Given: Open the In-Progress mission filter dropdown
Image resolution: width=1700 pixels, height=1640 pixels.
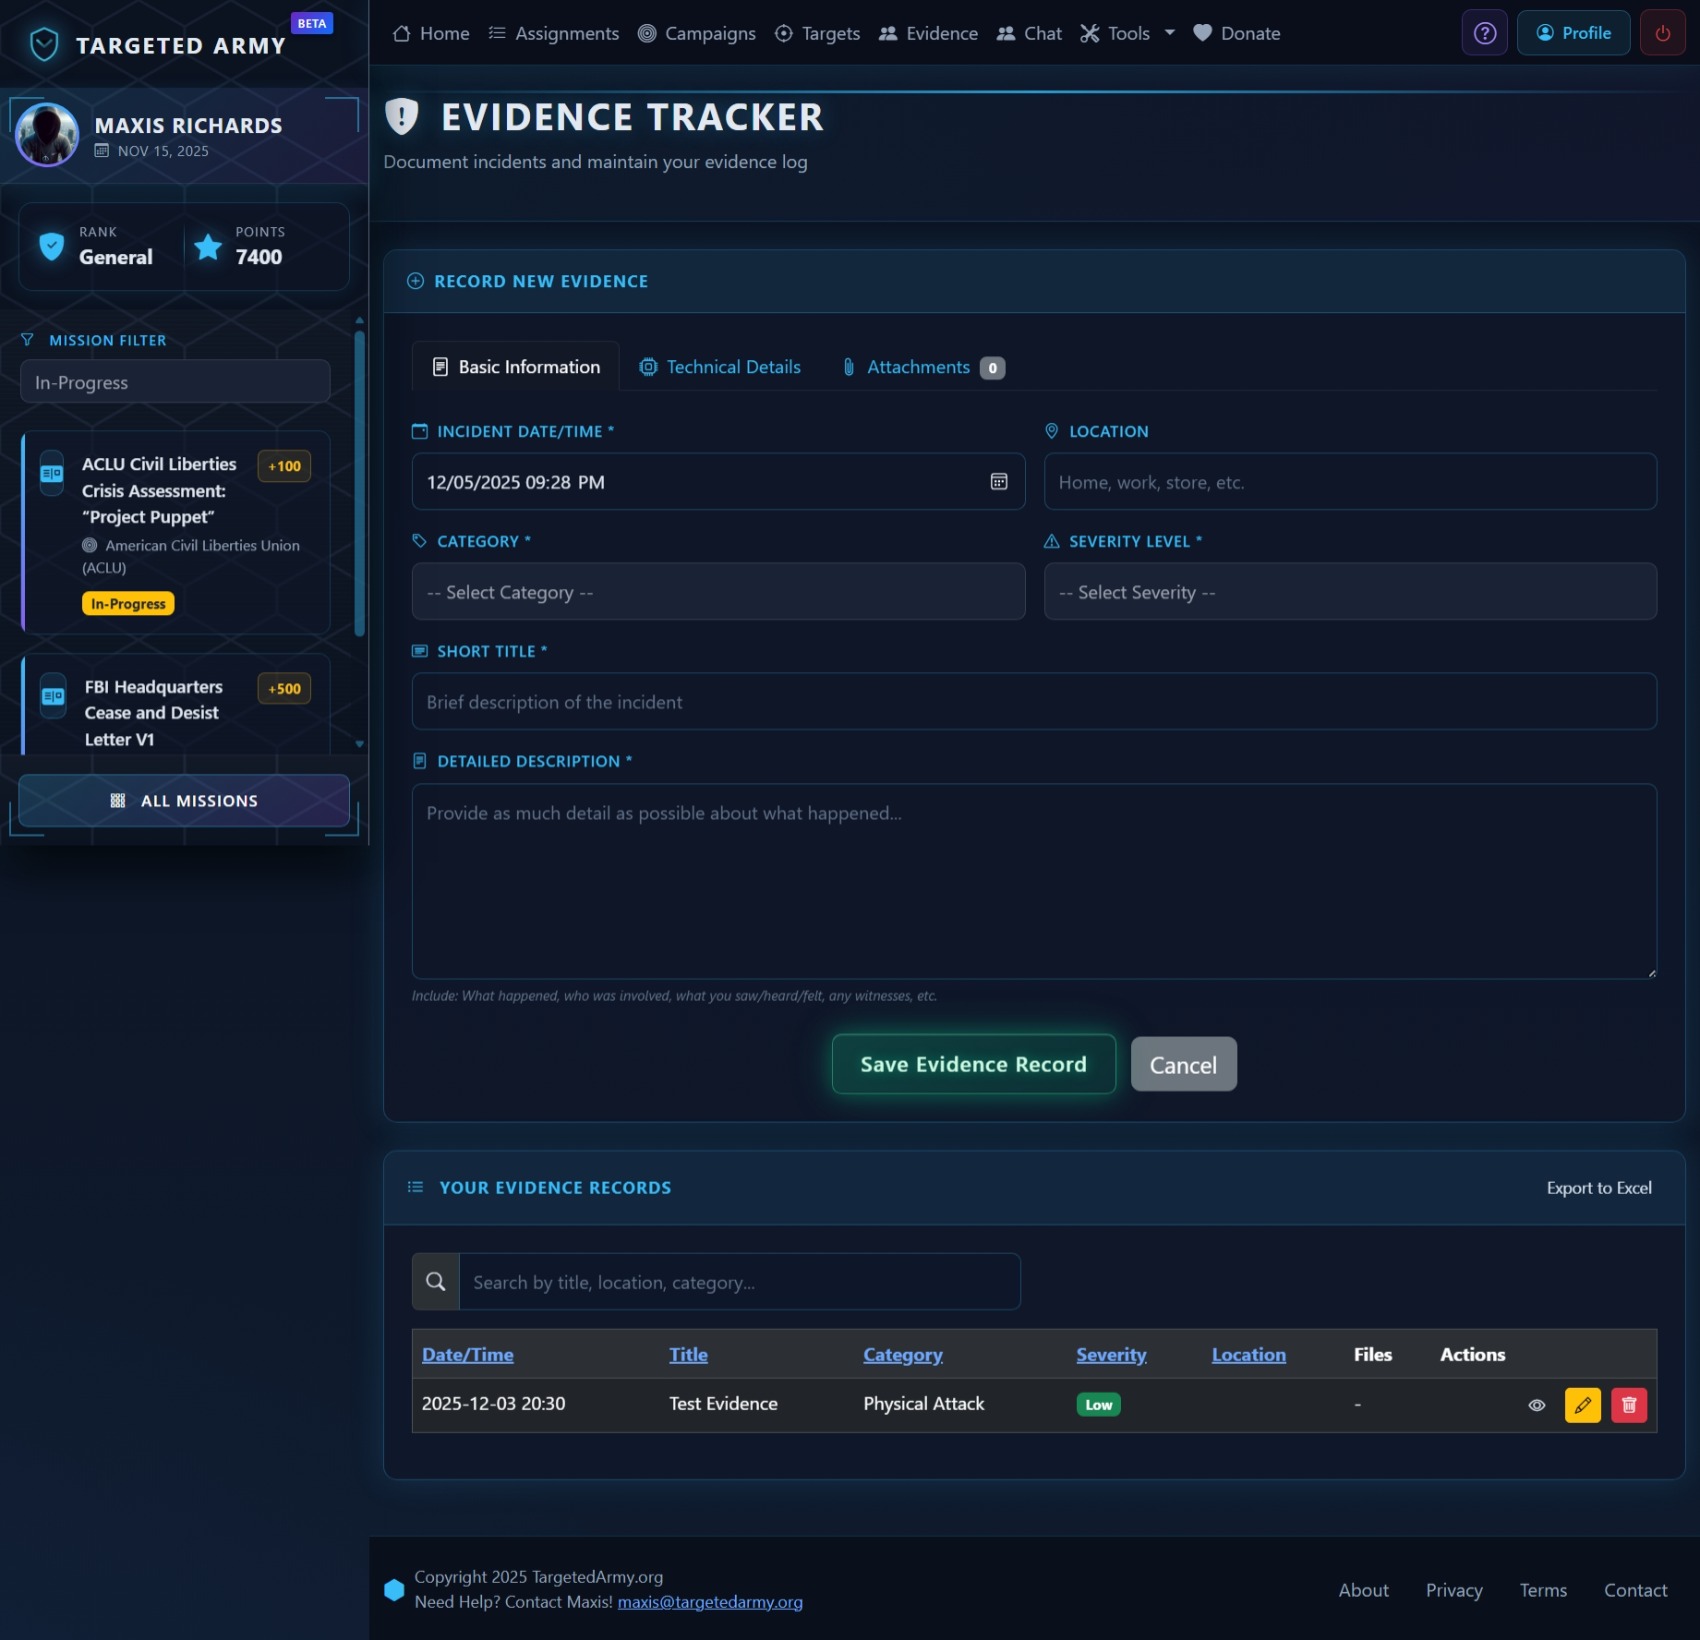Looking at the screenshot, I should 175,382.
